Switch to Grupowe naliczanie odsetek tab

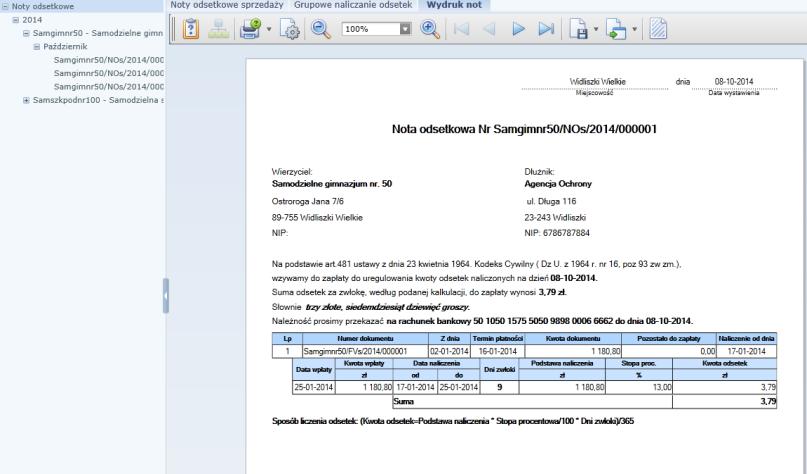coord(353,5)
